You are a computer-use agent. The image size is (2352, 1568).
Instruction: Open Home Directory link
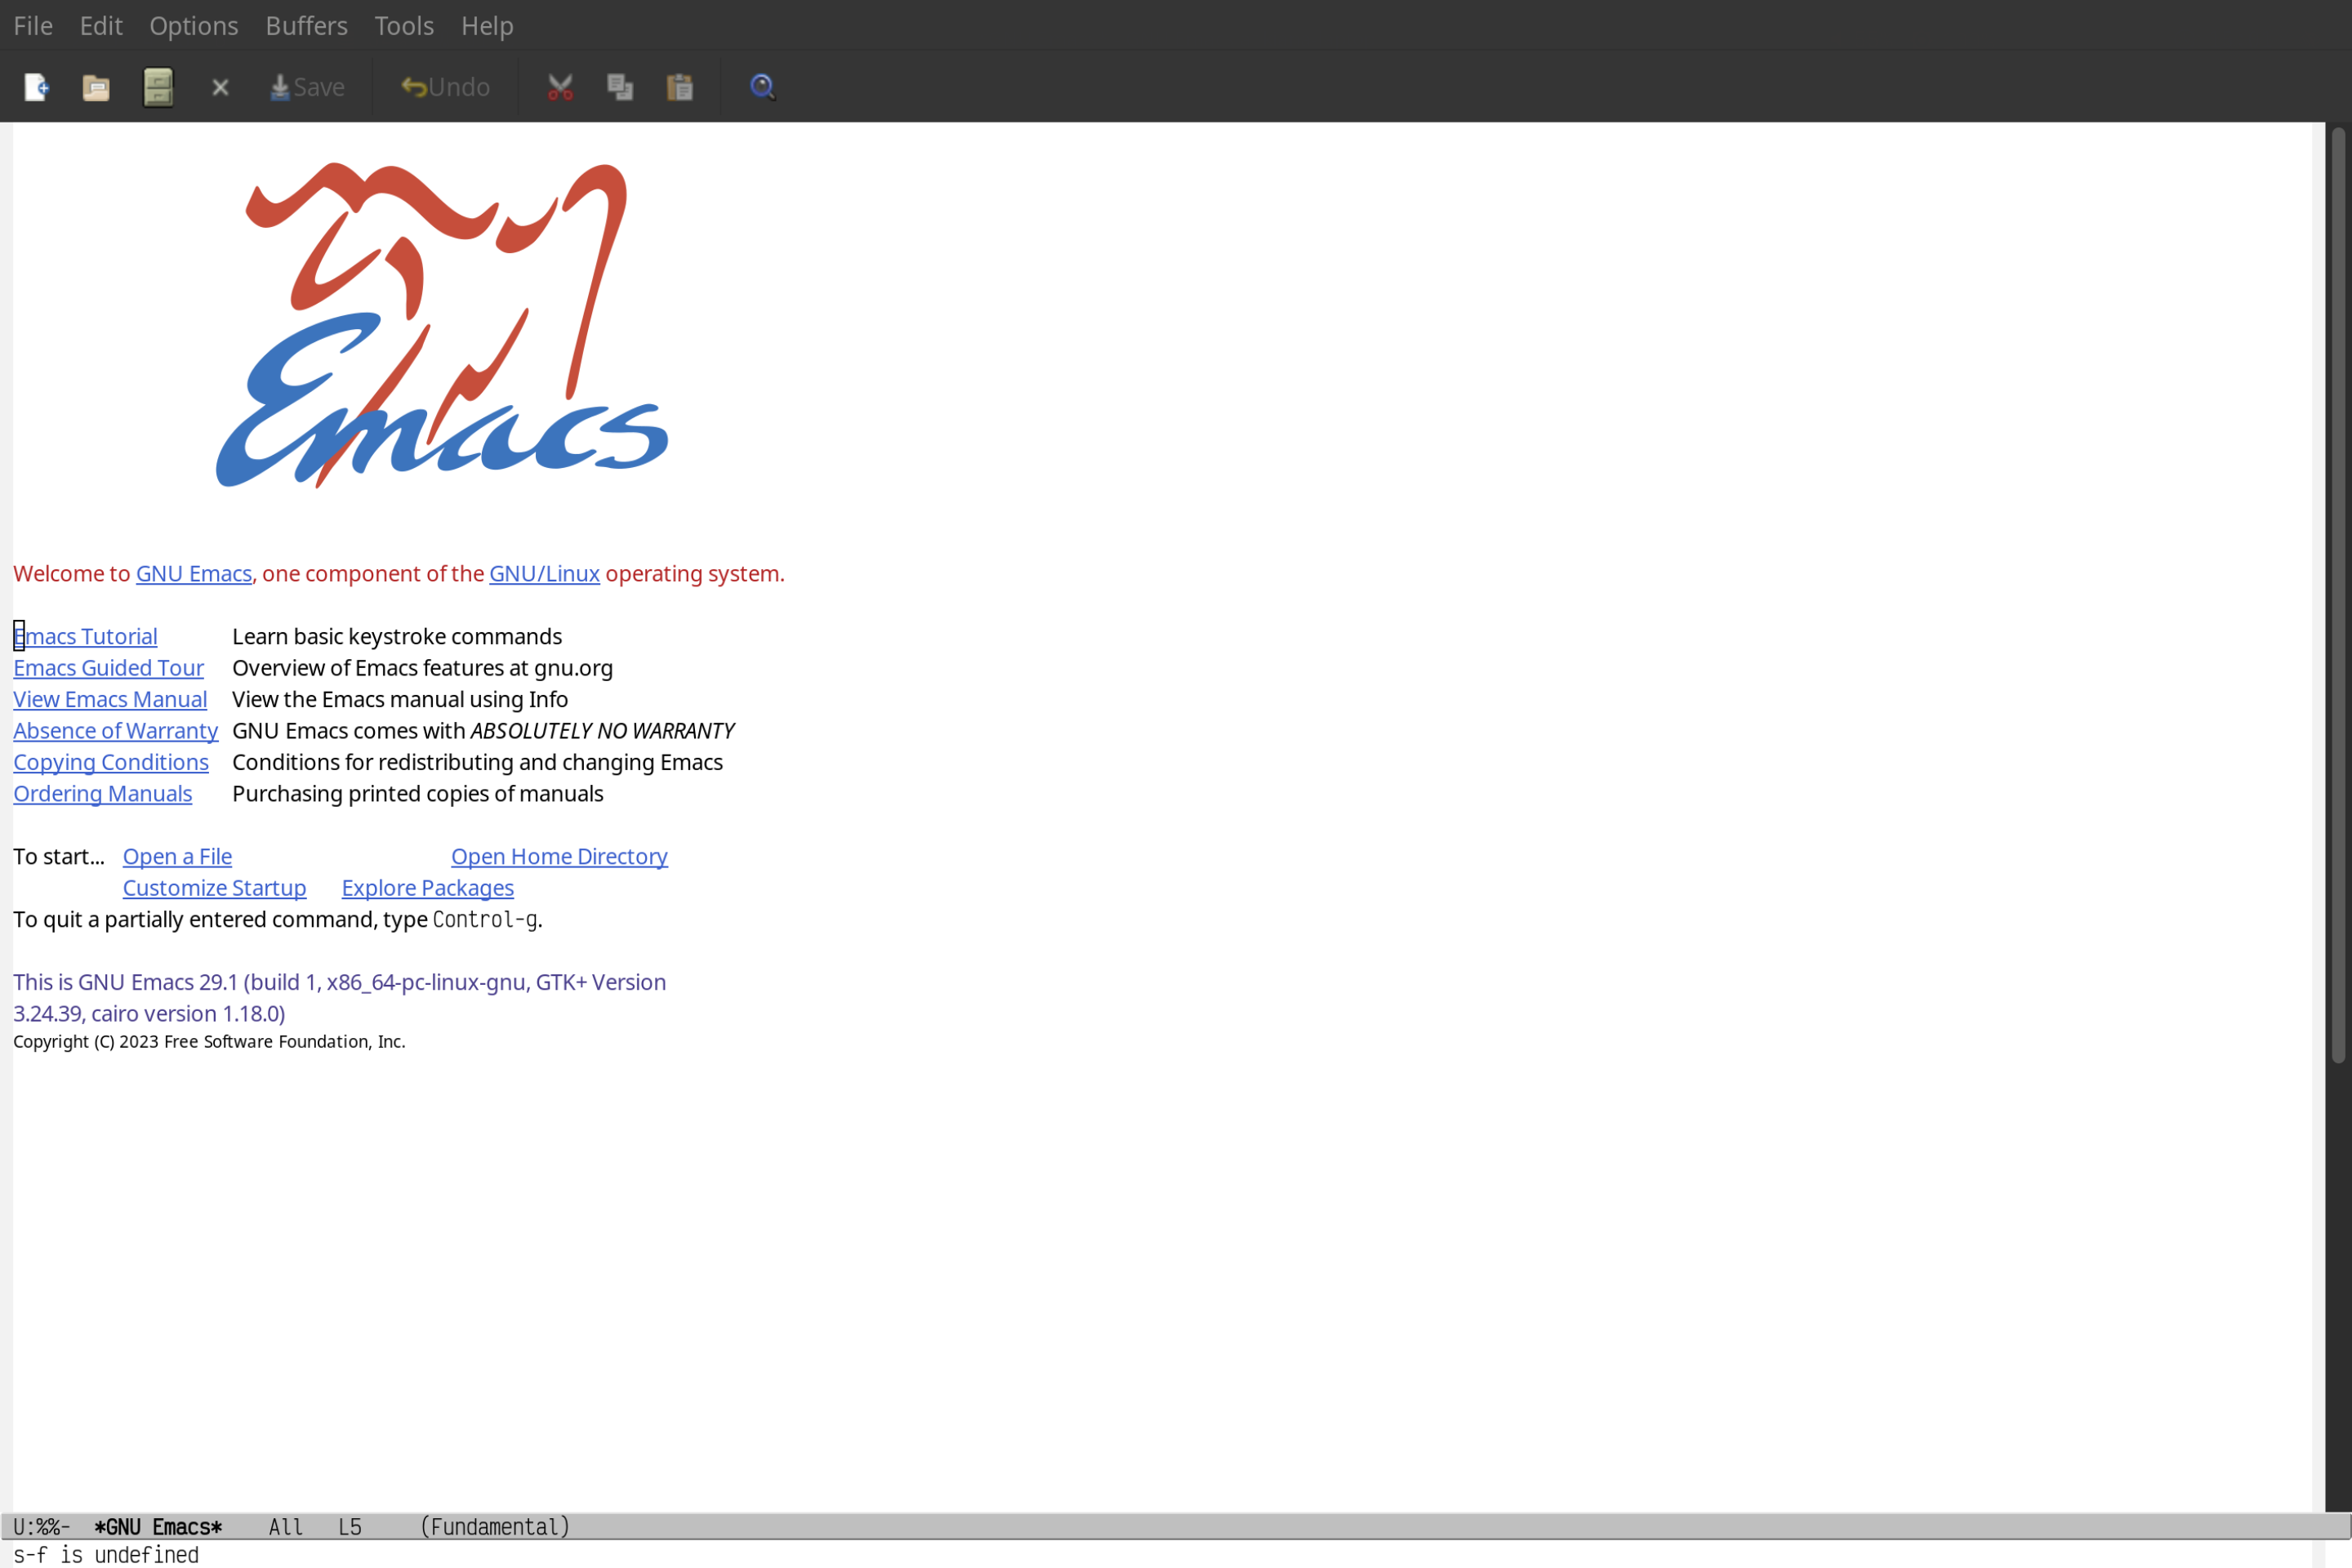tap(560, 856)
